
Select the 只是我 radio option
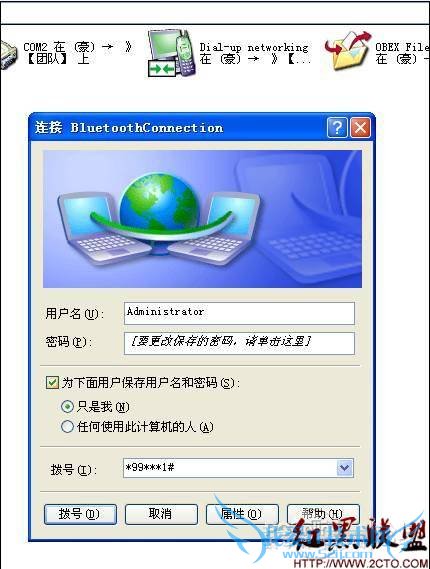coord(67,406)
